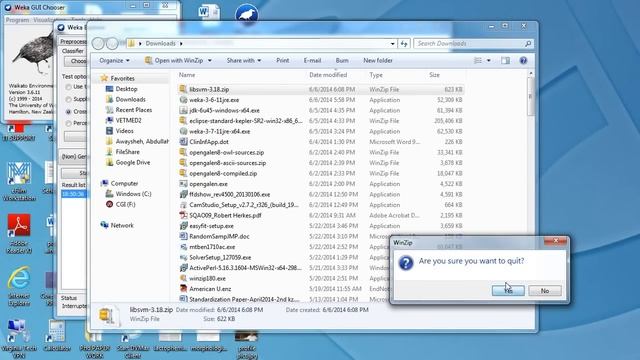This screenshot has width=640, height=360.
Task: Select FileShare in navigation pane
Action: click(x=127, y=152)
